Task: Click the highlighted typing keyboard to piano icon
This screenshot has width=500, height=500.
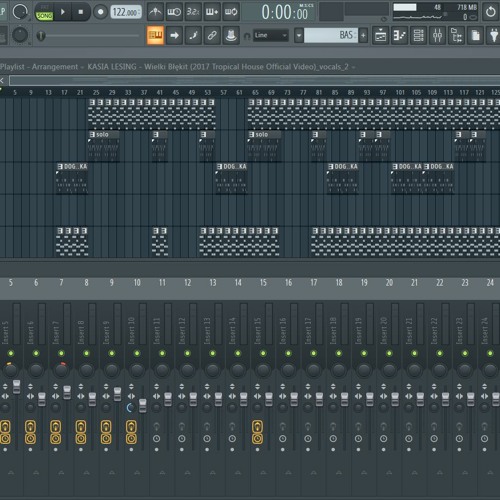Action: point(155,35)
